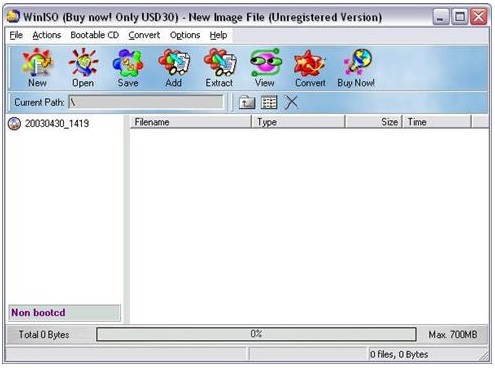This screenshot has height=368, width=495.
Task: Sort by the Type column header
Action: pyautogui.click(x=298, y=122)
